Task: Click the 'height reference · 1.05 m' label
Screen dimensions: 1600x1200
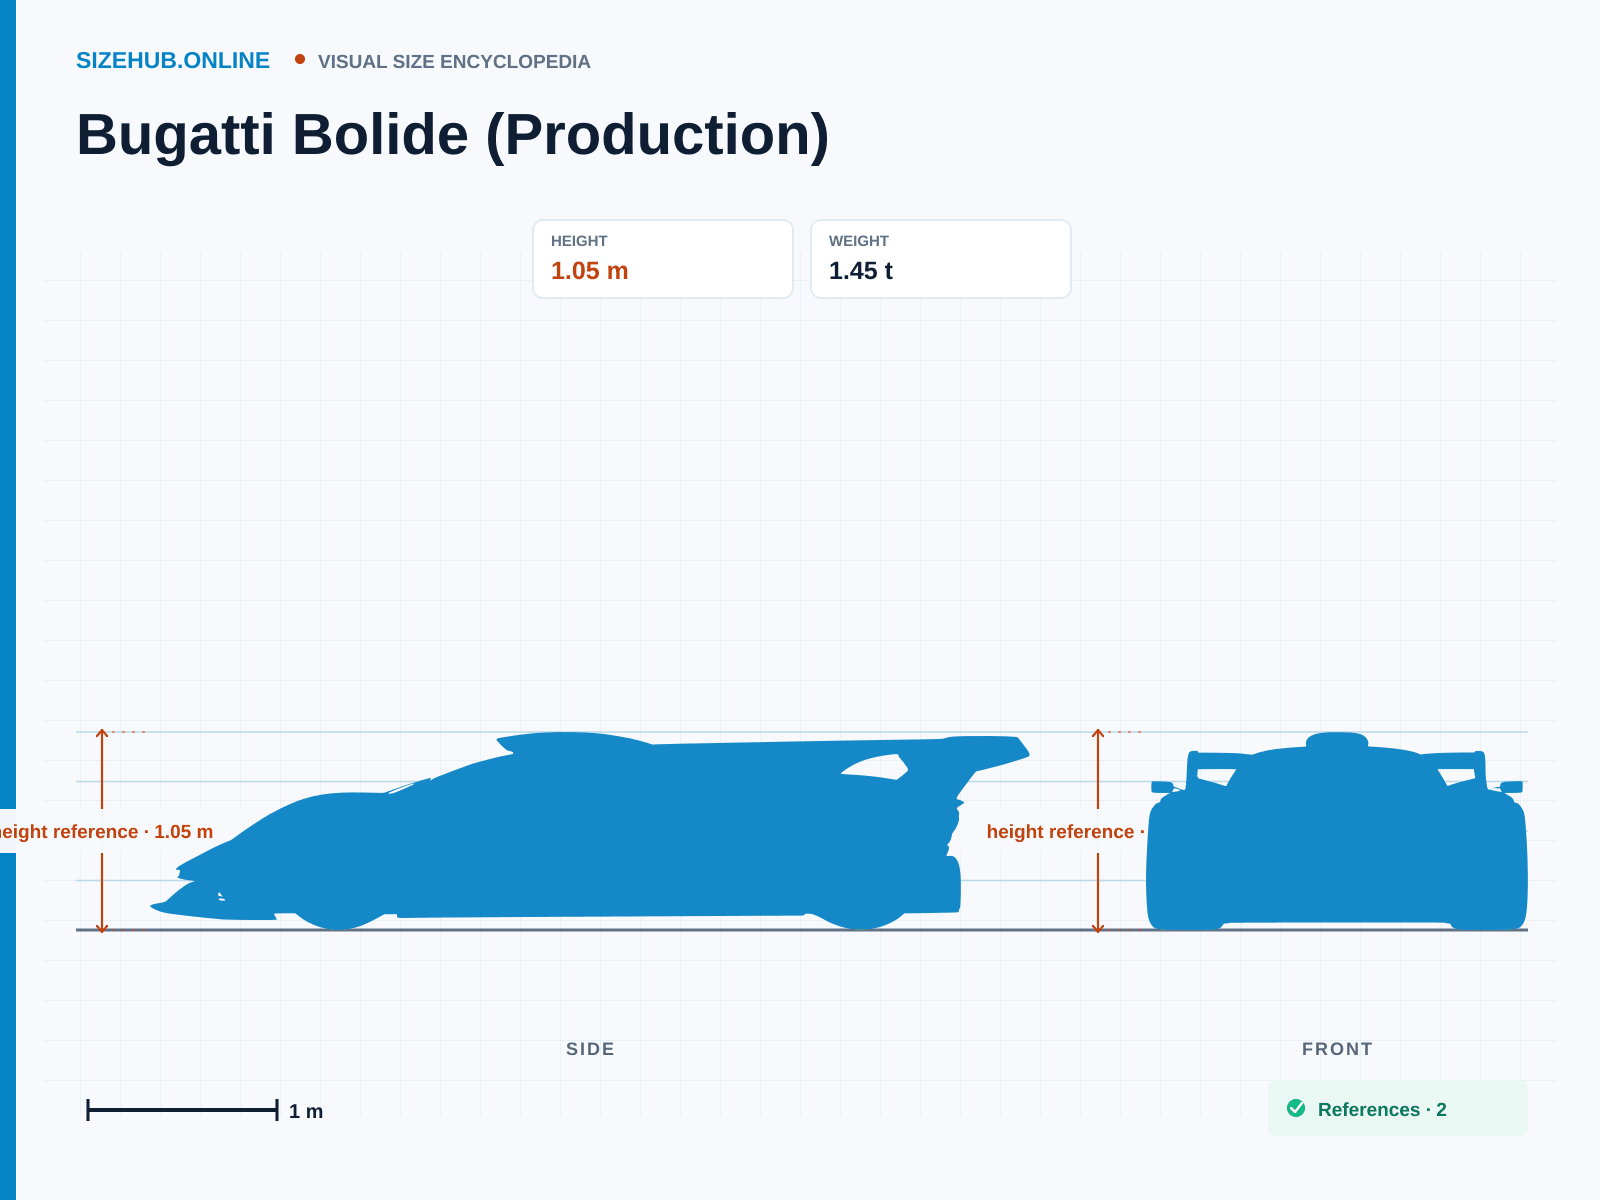Action: (x=105, y=832)
